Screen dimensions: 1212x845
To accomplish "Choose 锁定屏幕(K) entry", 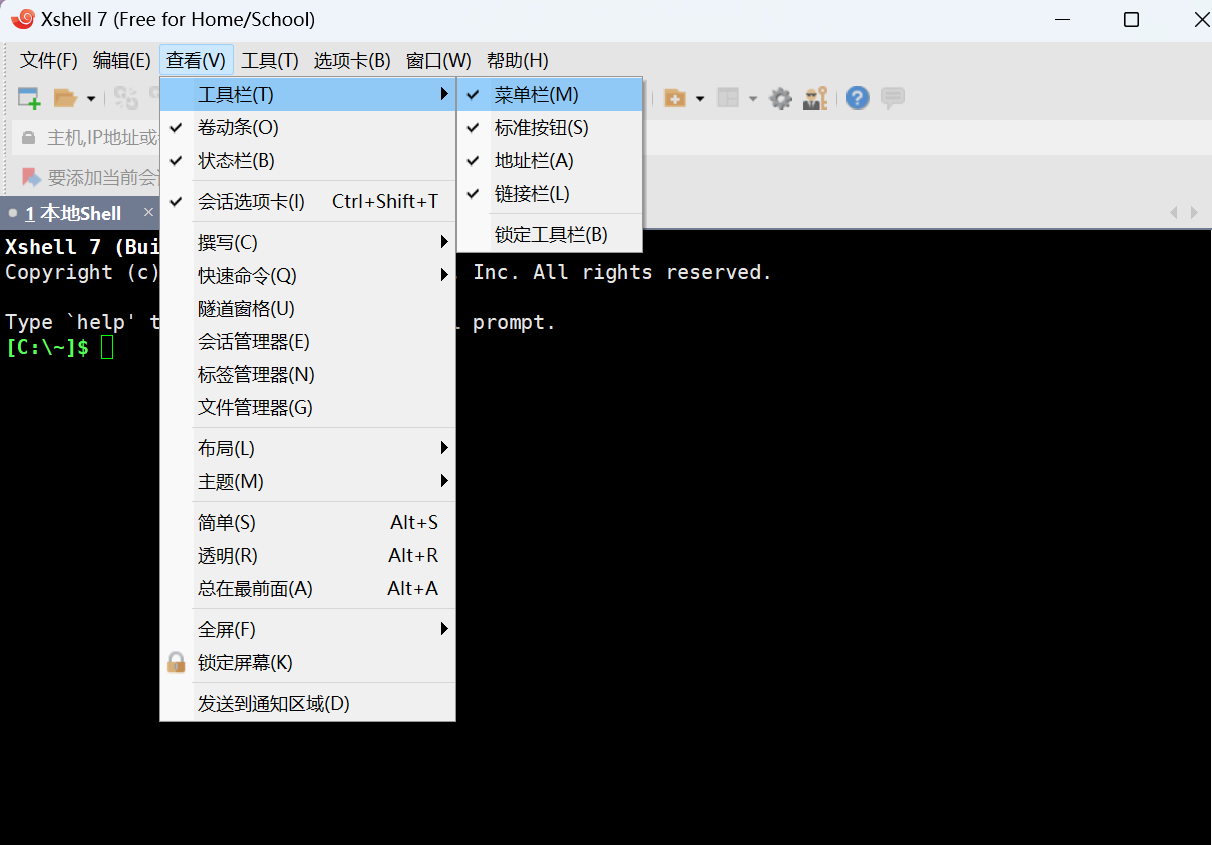I will [x=307, y=662].
